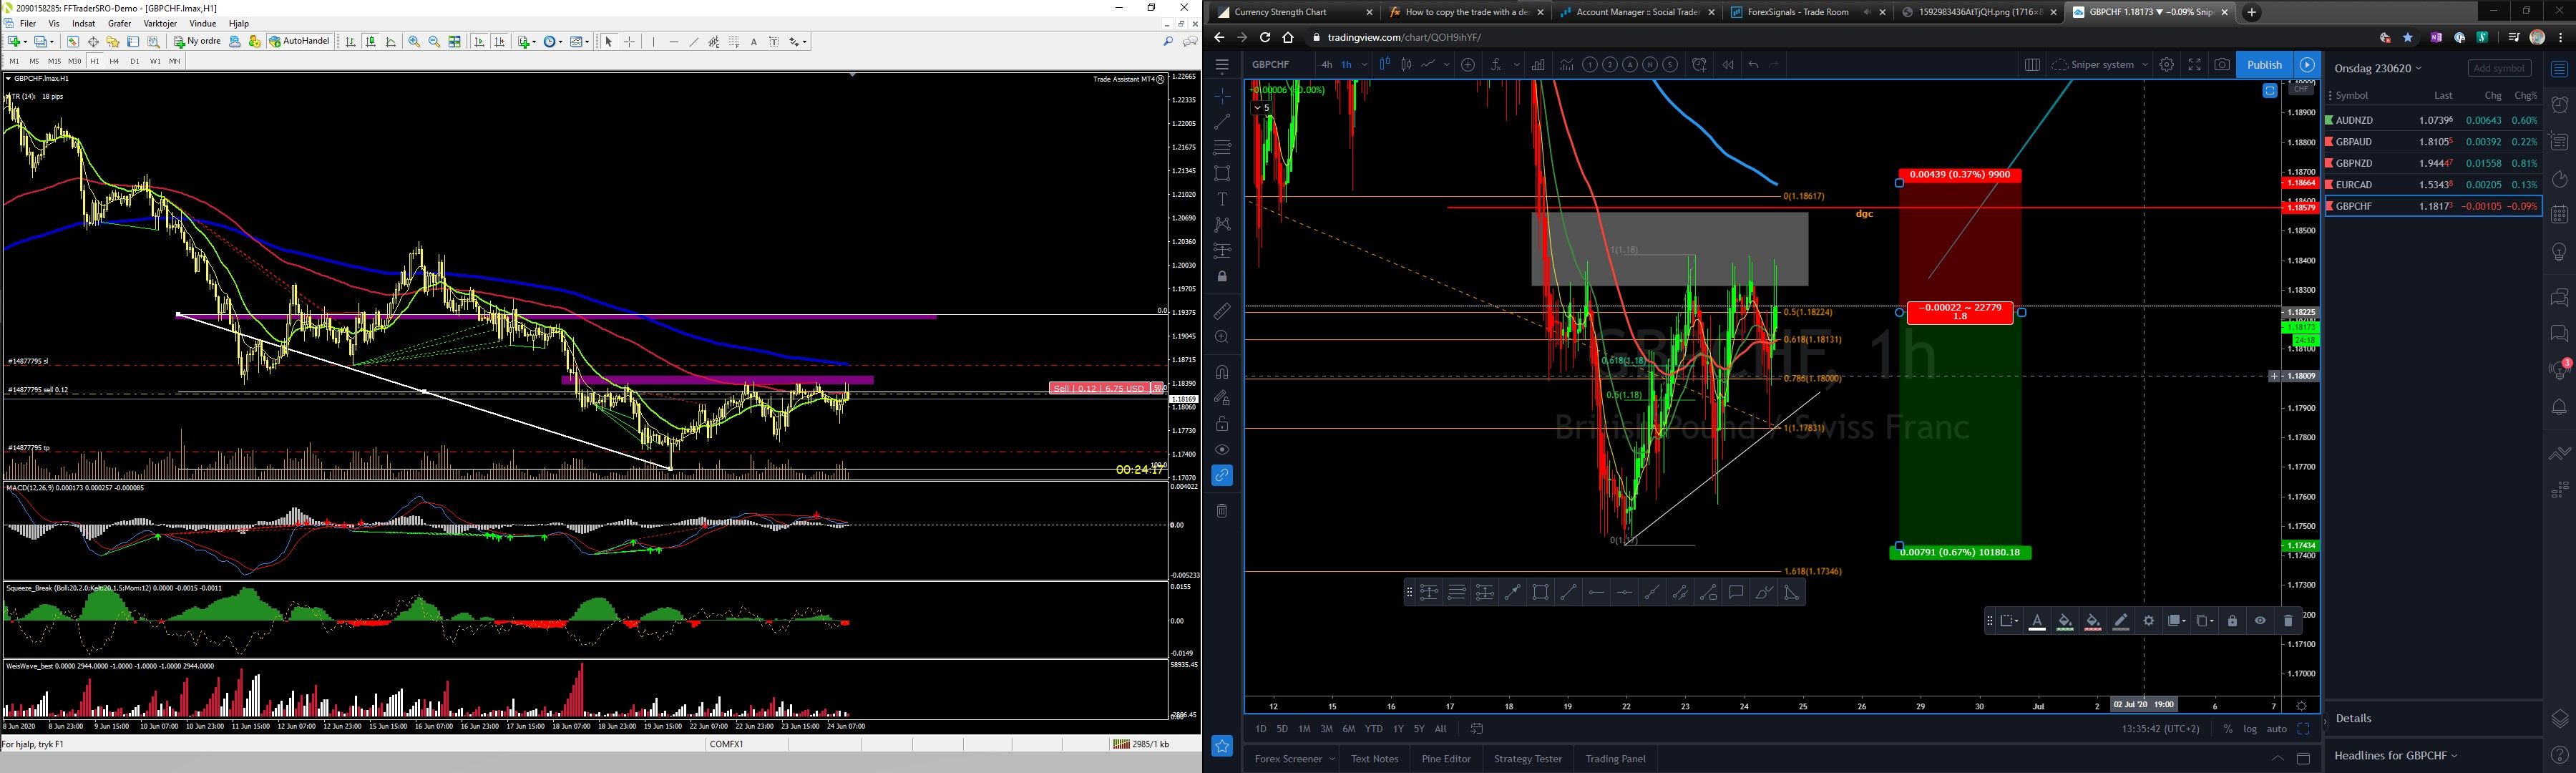
Task: Set TradingView range to 1M
Action: click(1304, 729)
